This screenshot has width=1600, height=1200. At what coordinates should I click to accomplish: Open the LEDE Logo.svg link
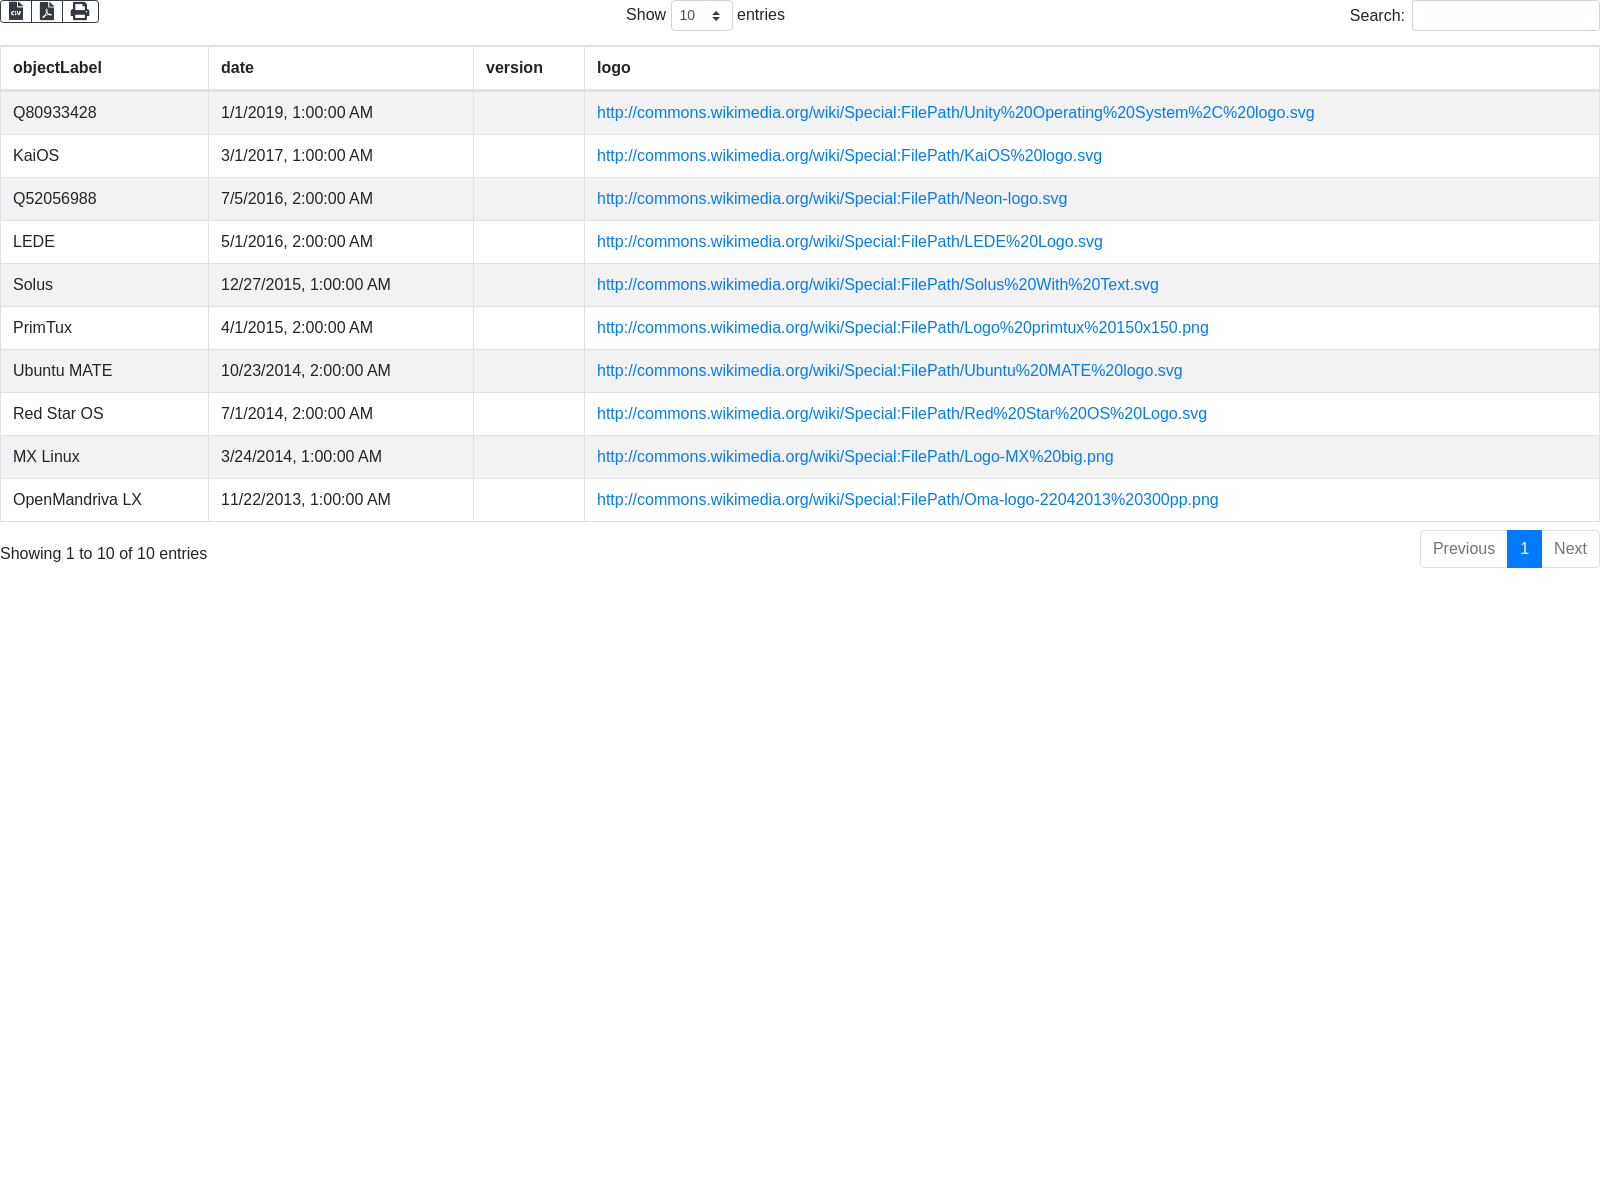coord(849,242)
